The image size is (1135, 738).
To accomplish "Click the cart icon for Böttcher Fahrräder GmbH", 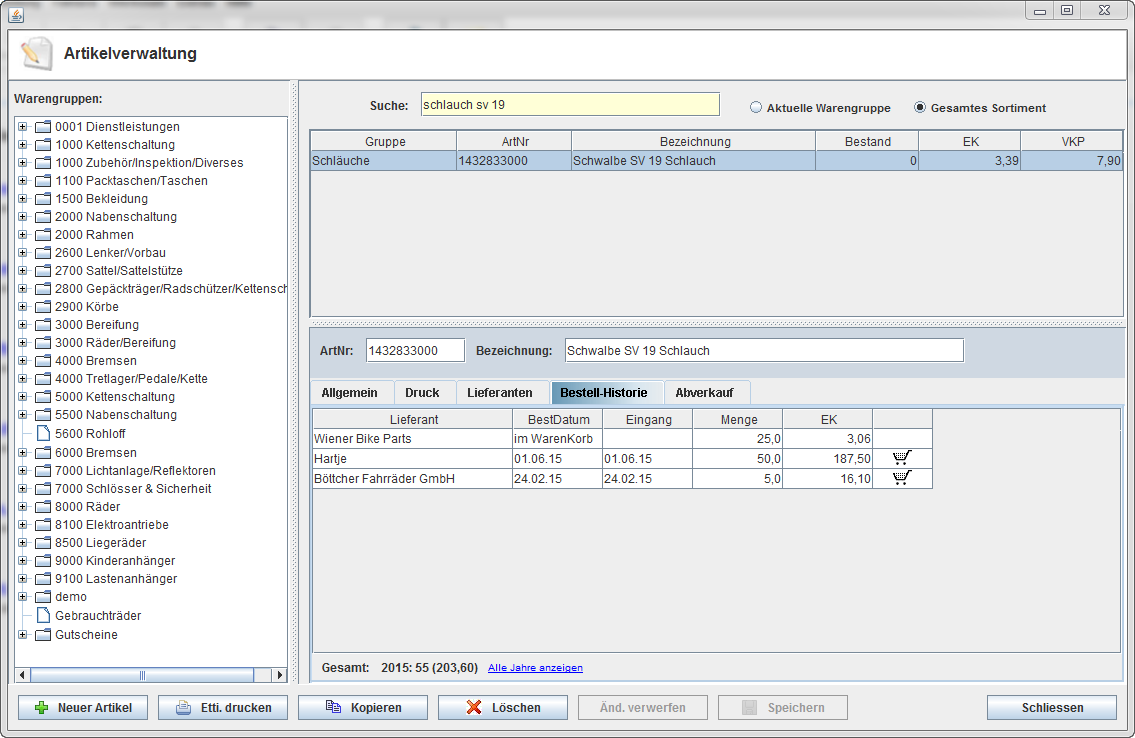I will click(902, 478).
